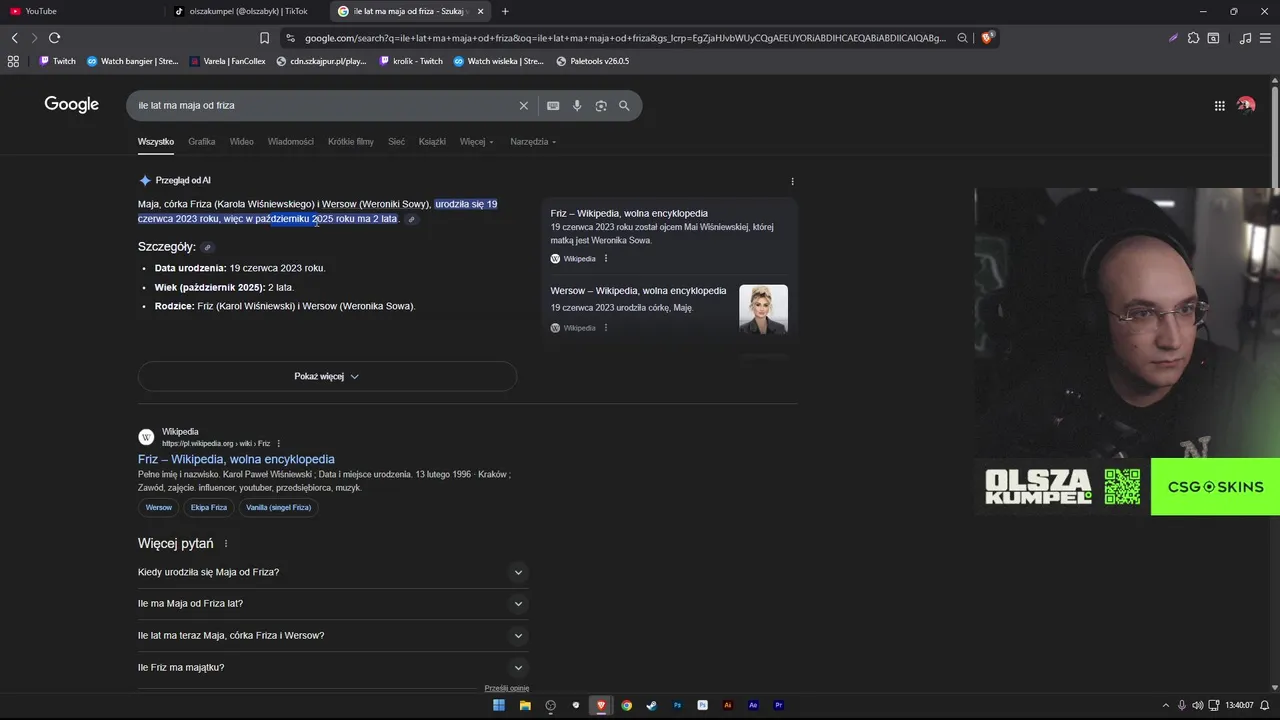Select the Książki results tab

click(432, 142)
